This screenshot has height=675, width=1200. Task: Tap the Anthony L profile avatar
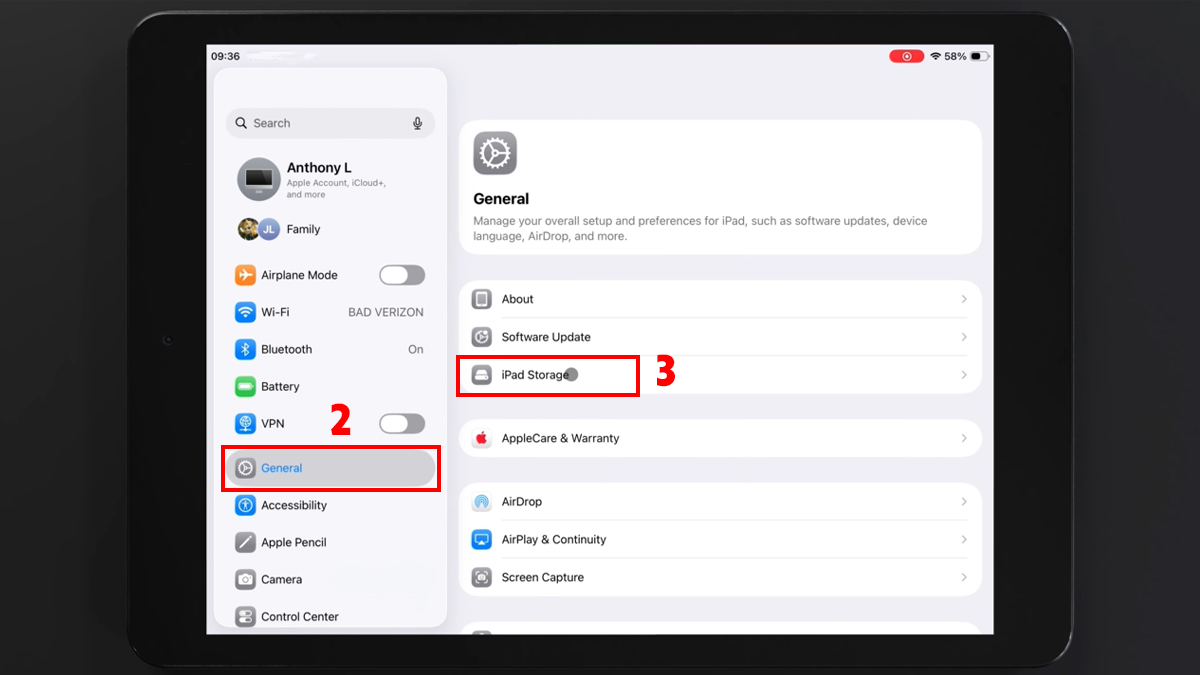click(259, 180)
